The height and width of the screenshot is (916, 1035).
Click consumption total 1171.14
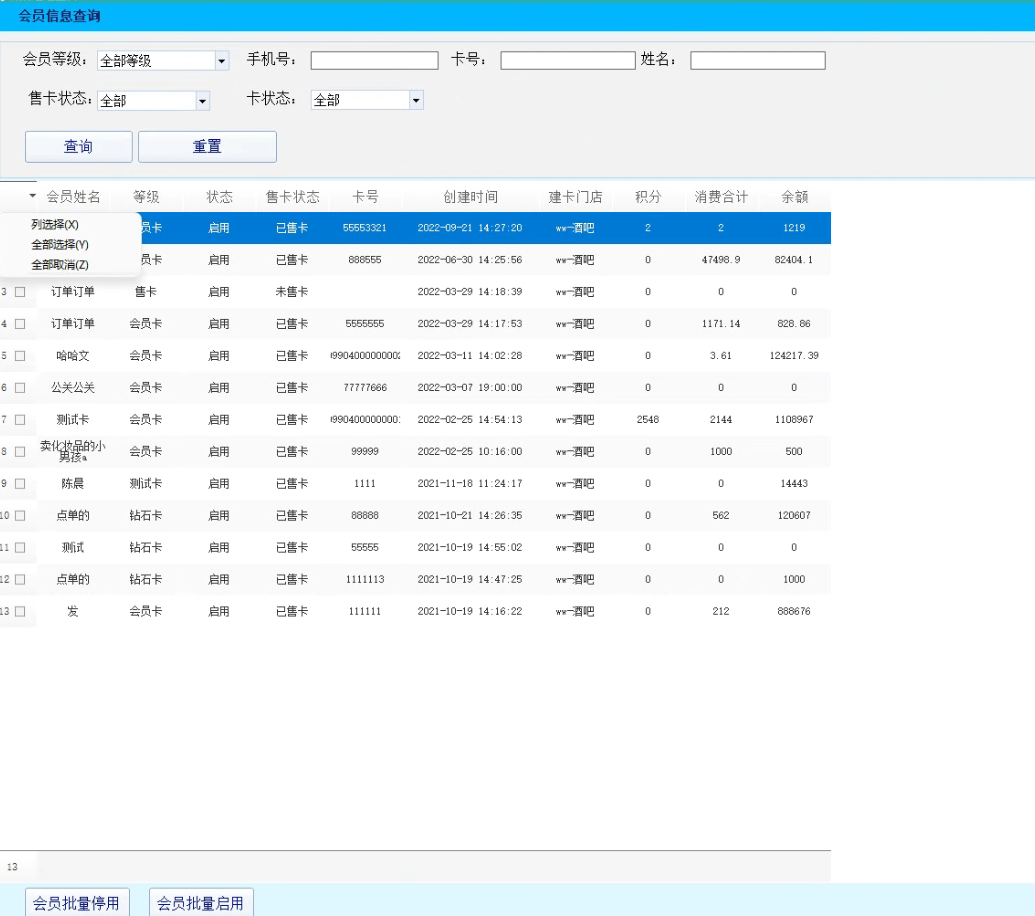(721, 324)
